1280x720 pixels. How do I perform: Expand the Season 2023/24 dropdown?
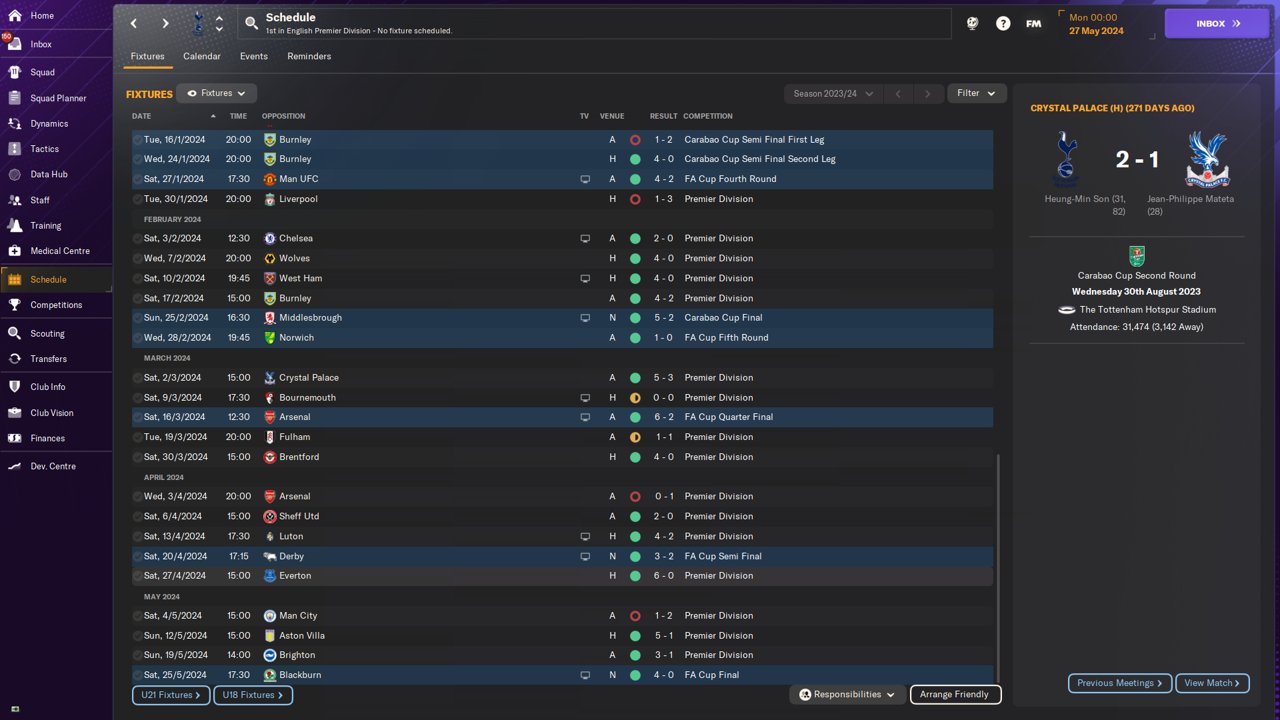click(x=833, y=93)
